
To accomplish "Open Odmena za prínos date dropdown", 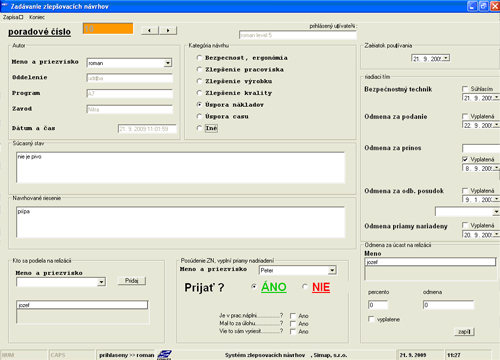I will point(496,168).
